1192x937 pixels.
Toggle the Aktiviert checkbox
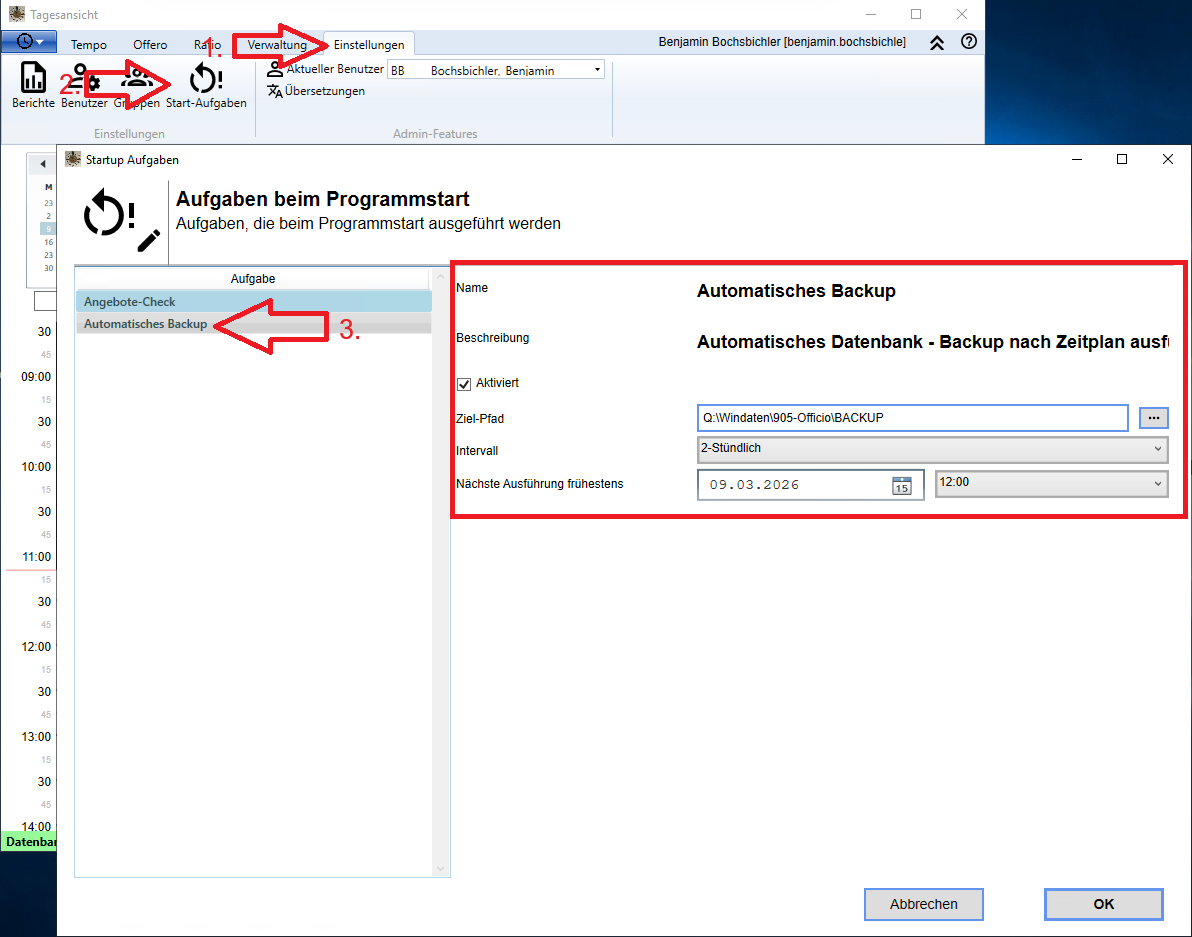coord(464,383)
